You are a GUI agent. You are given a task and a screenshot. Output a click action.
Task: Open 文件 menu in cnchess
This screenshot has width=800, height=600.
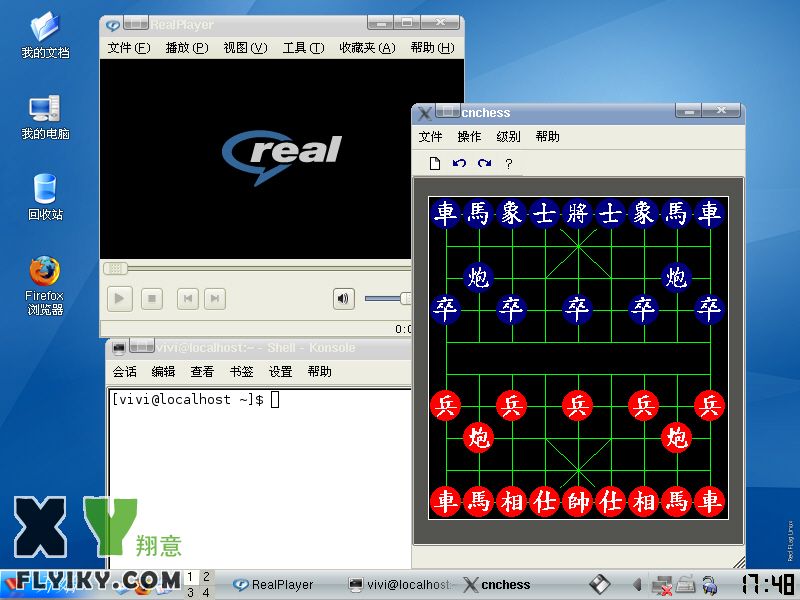[430, 137]
